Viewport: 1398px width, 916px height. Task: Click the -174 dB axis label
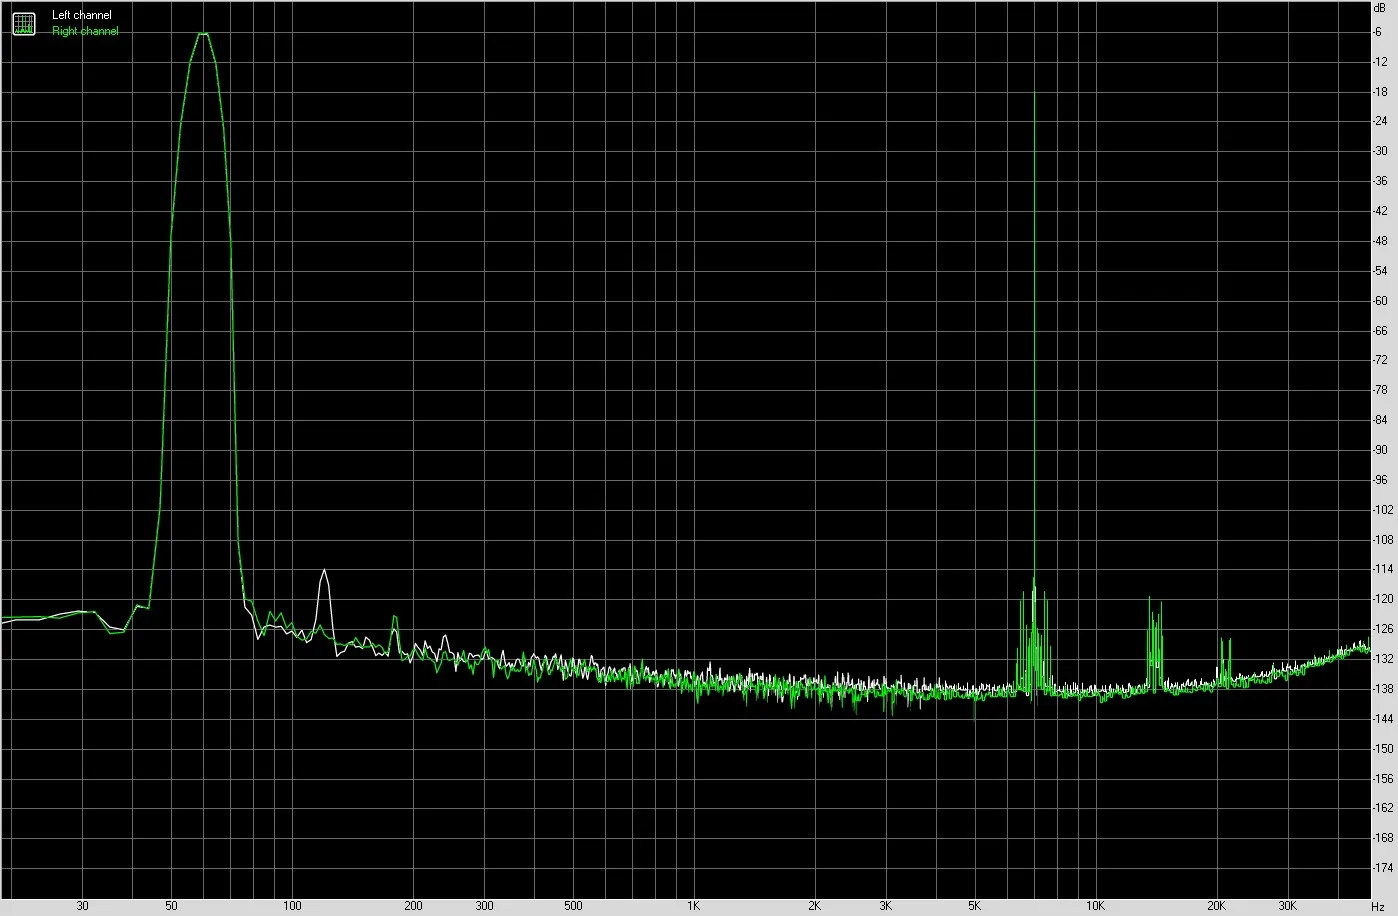click(x=1383, y=868)
